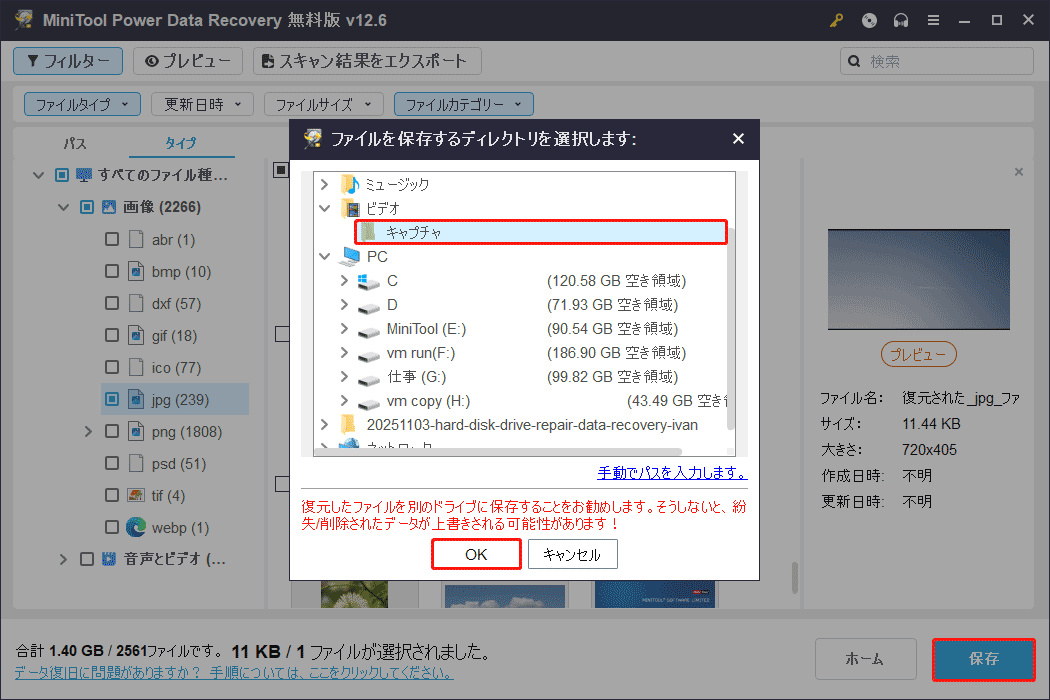1050x700 pixels.
Task: Click the image preview thumbnail
Action: click(x=918, y=280)
